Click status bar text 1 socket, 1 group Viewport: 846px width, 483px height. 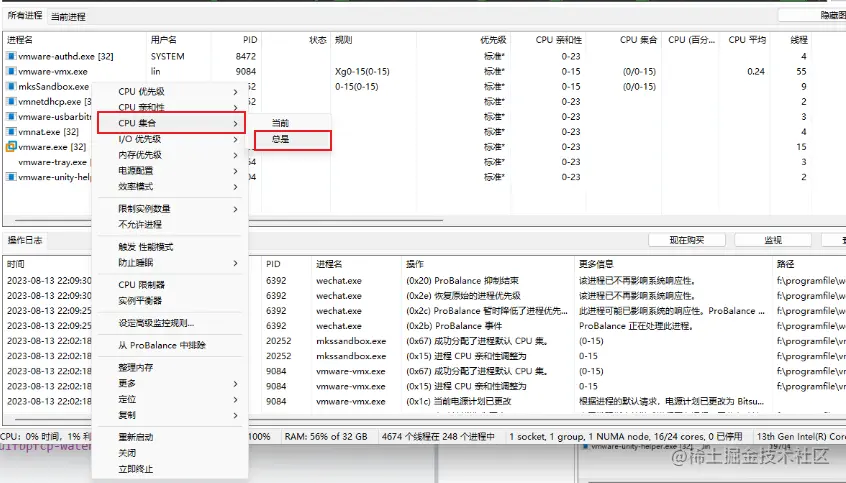coord(546,437)
